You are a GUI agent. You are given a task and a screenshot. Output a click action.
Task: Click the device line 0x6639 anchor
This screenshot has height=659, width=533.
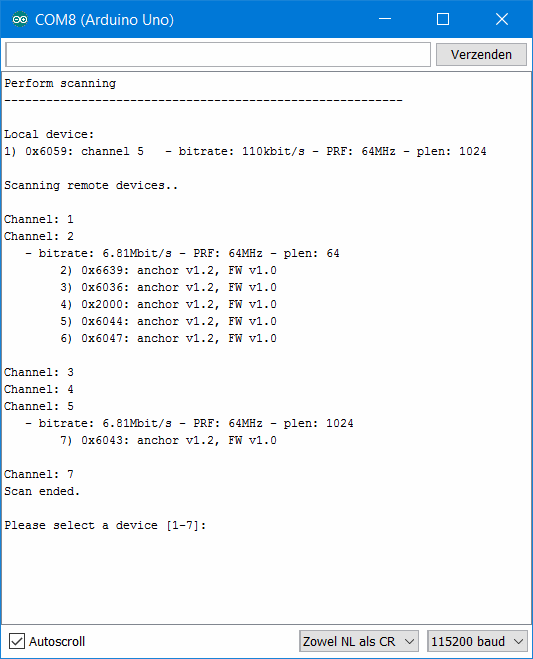pos(168,270)
